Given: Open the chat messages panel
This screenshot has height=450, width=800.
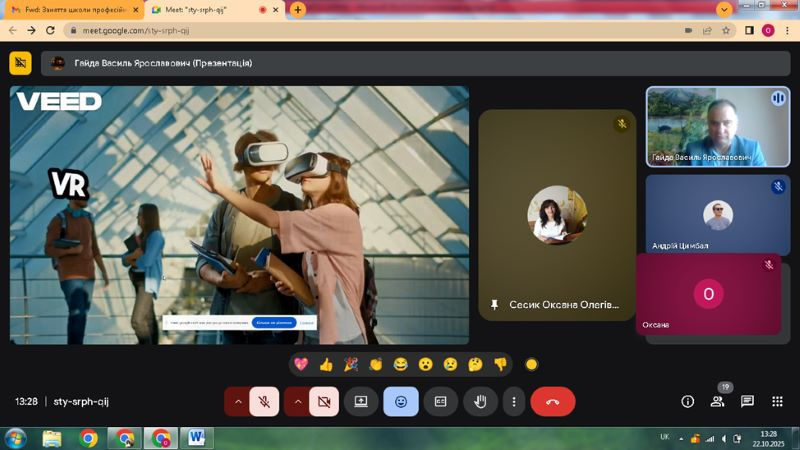Looking at the screenshot, I should coord(747,401).
